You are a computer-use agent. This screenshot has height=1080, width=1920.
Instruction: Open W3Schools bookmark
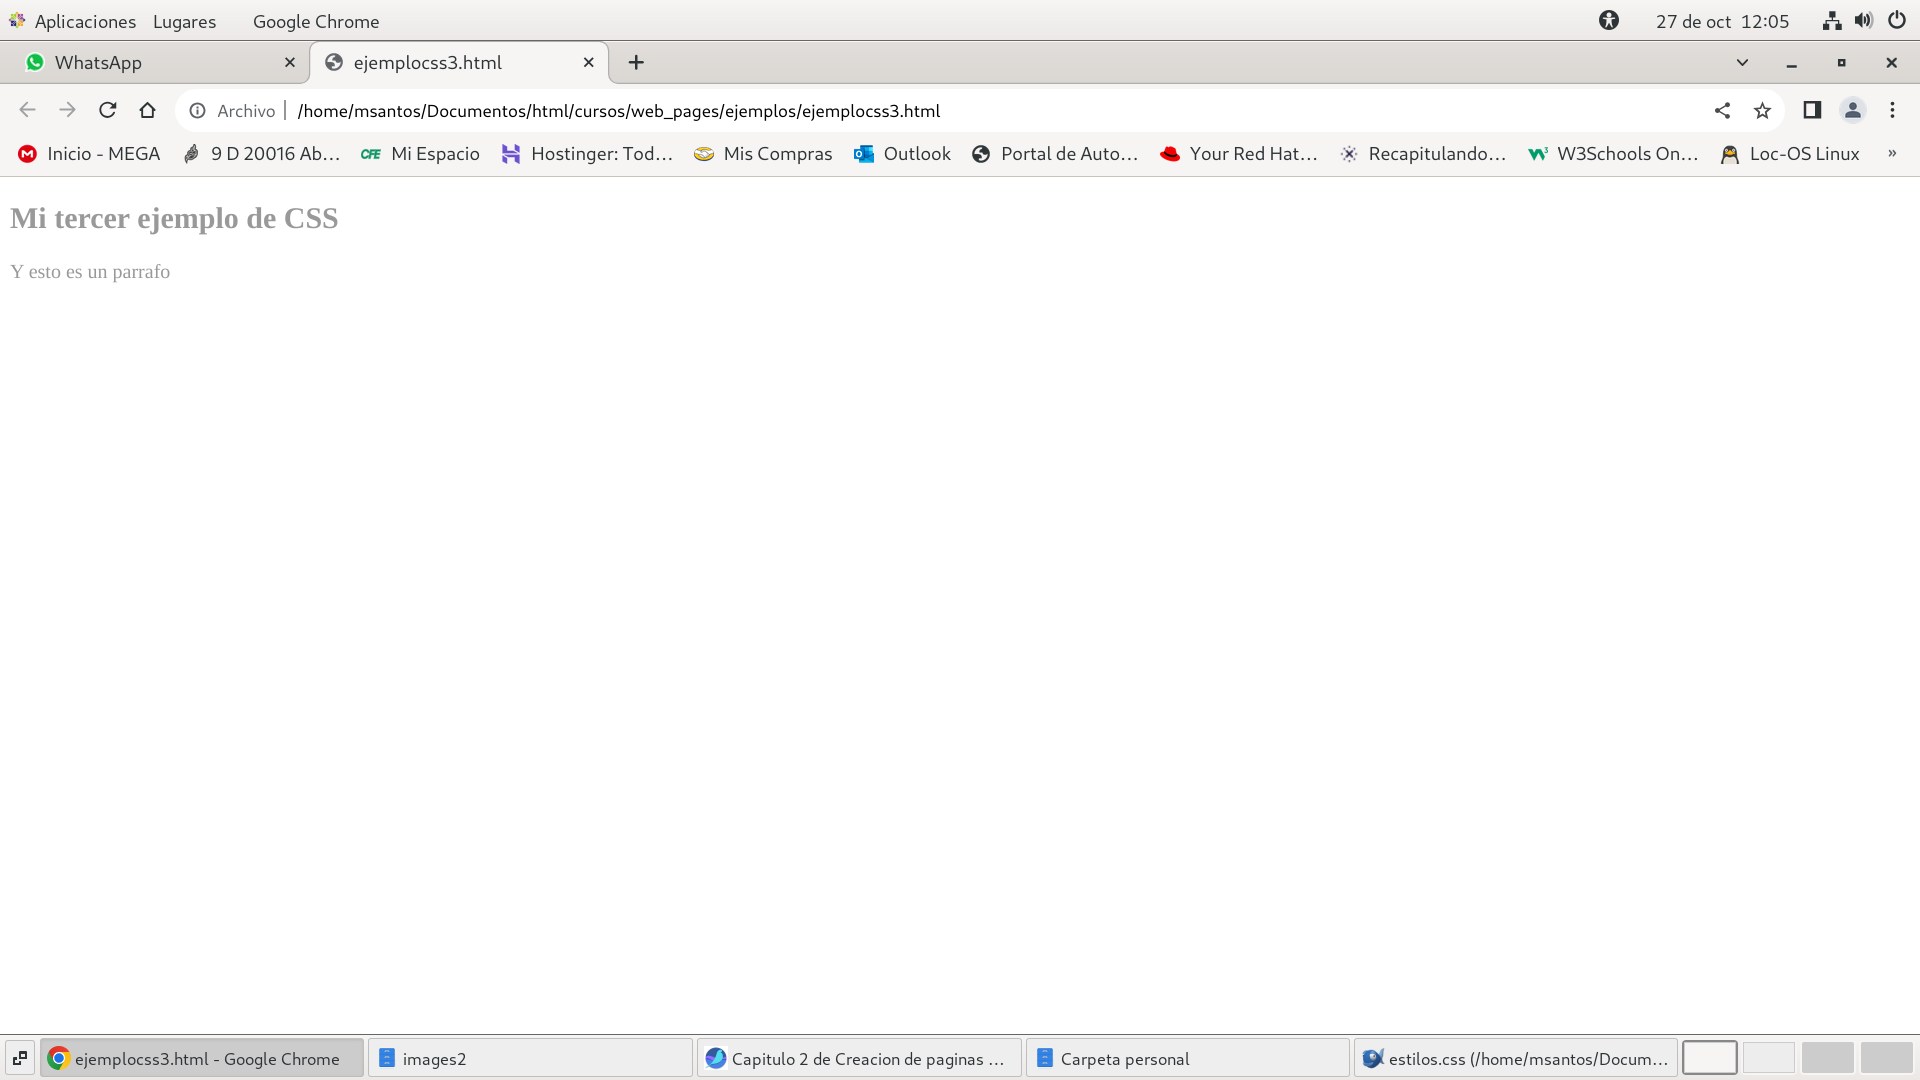(x=1614, y=153)
